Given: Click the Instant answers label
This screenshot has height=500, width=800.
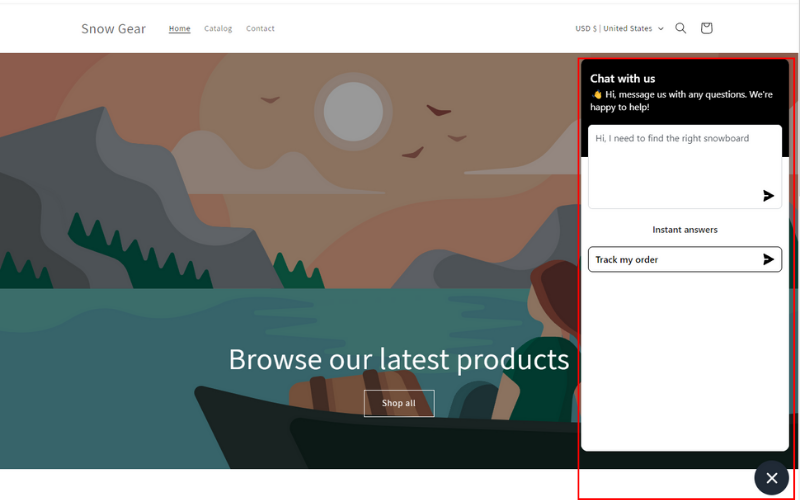Looking at the screenshot, I should coord(685,230).
